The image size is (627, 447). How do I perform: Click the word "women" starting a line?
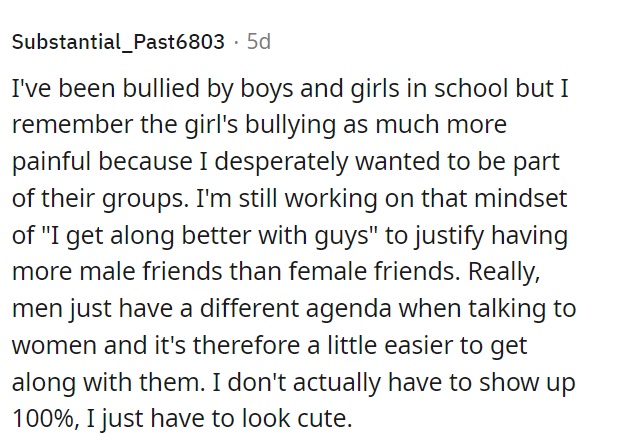pos(54,346)
